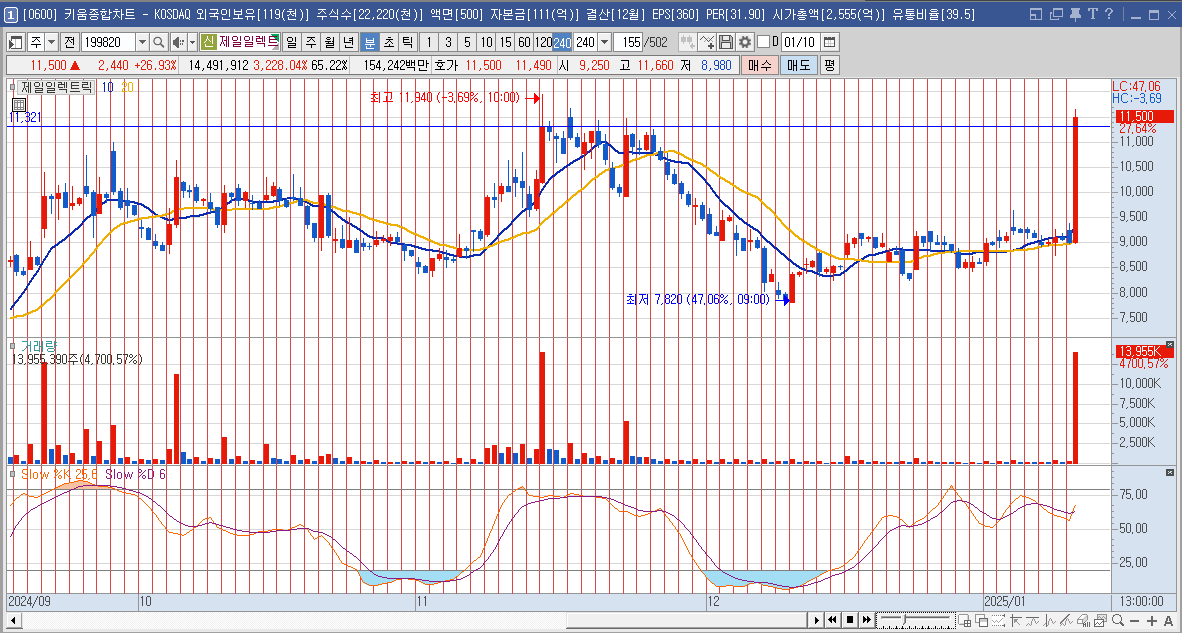Click the Slow %K indicator label
1182x633 pixels.
click(x=59, y=475)
